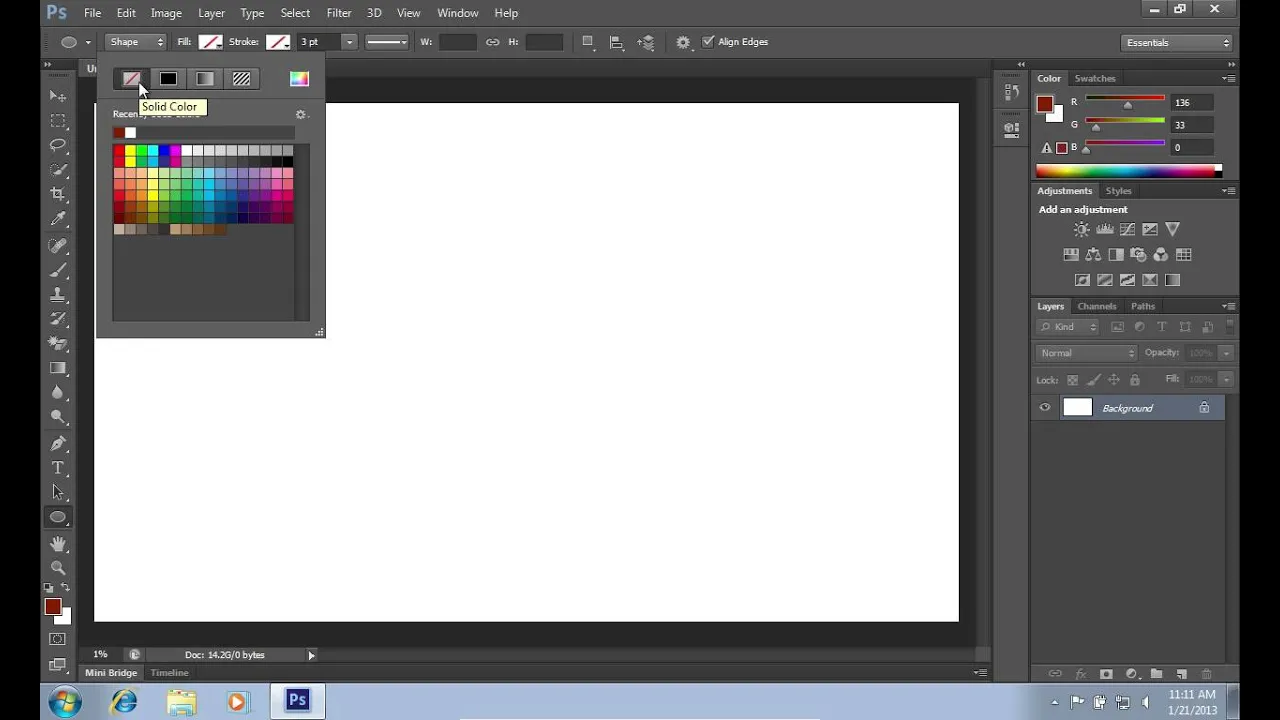Open the Essentials workspace dropdown
Image resolution: width=1280 pixels, height=720 pixels.
[x=1177, y=42]
